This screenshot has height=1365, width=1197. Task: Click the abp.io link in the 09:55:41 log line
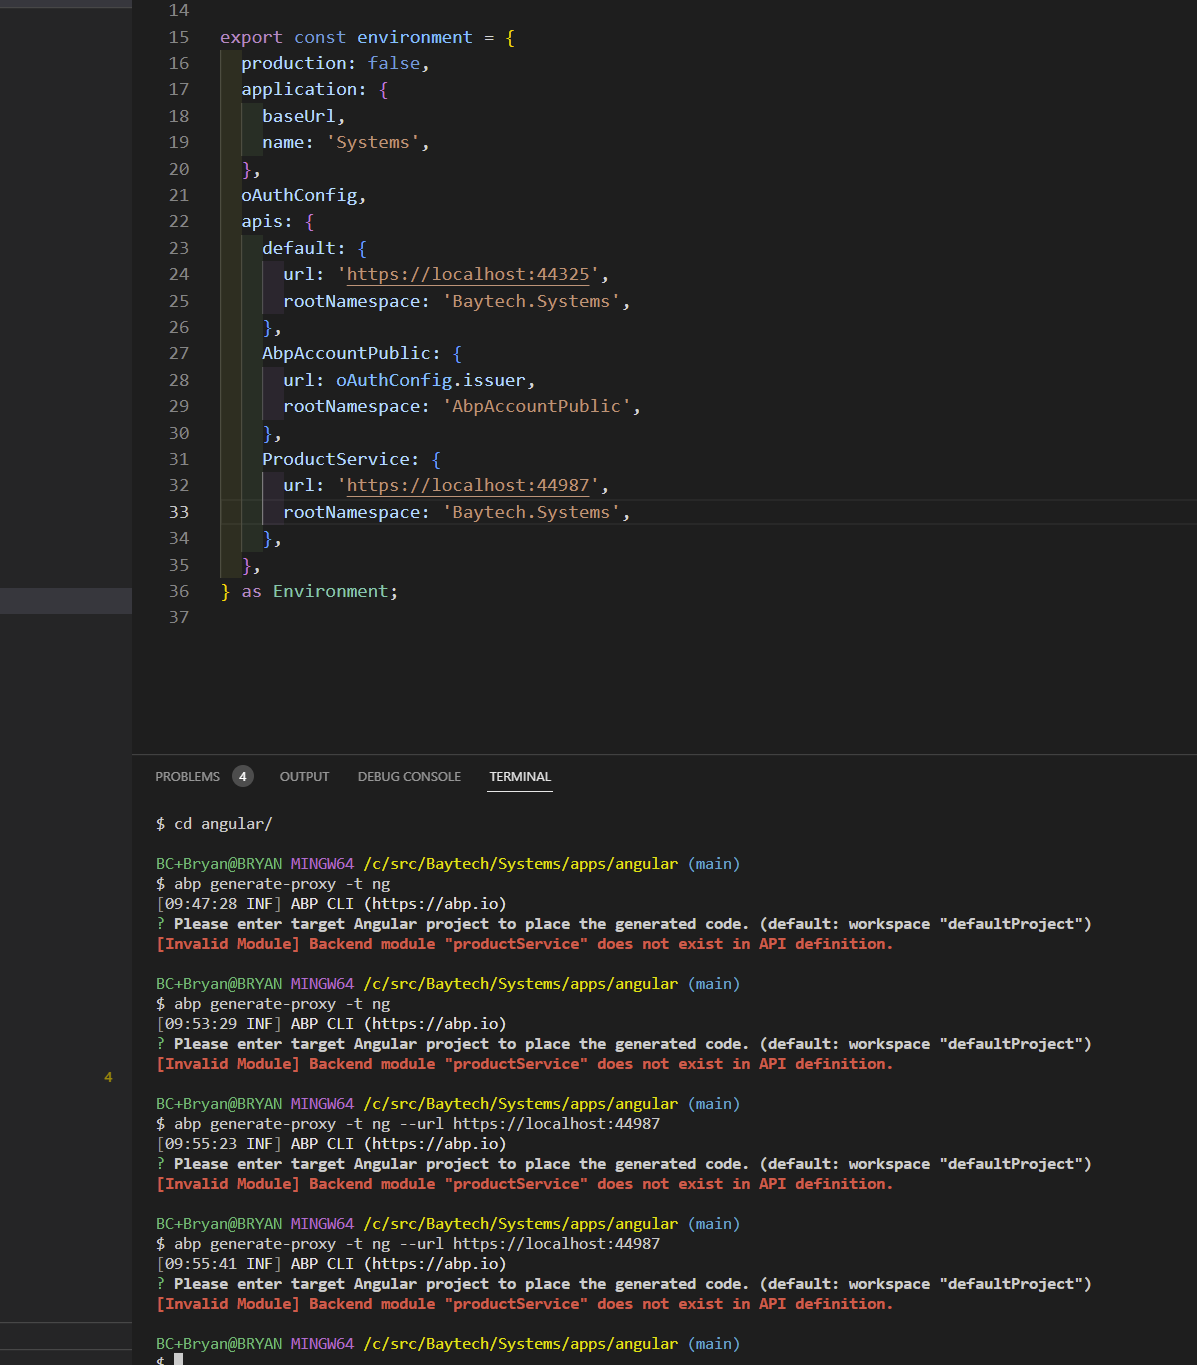tap(435, 1264)
